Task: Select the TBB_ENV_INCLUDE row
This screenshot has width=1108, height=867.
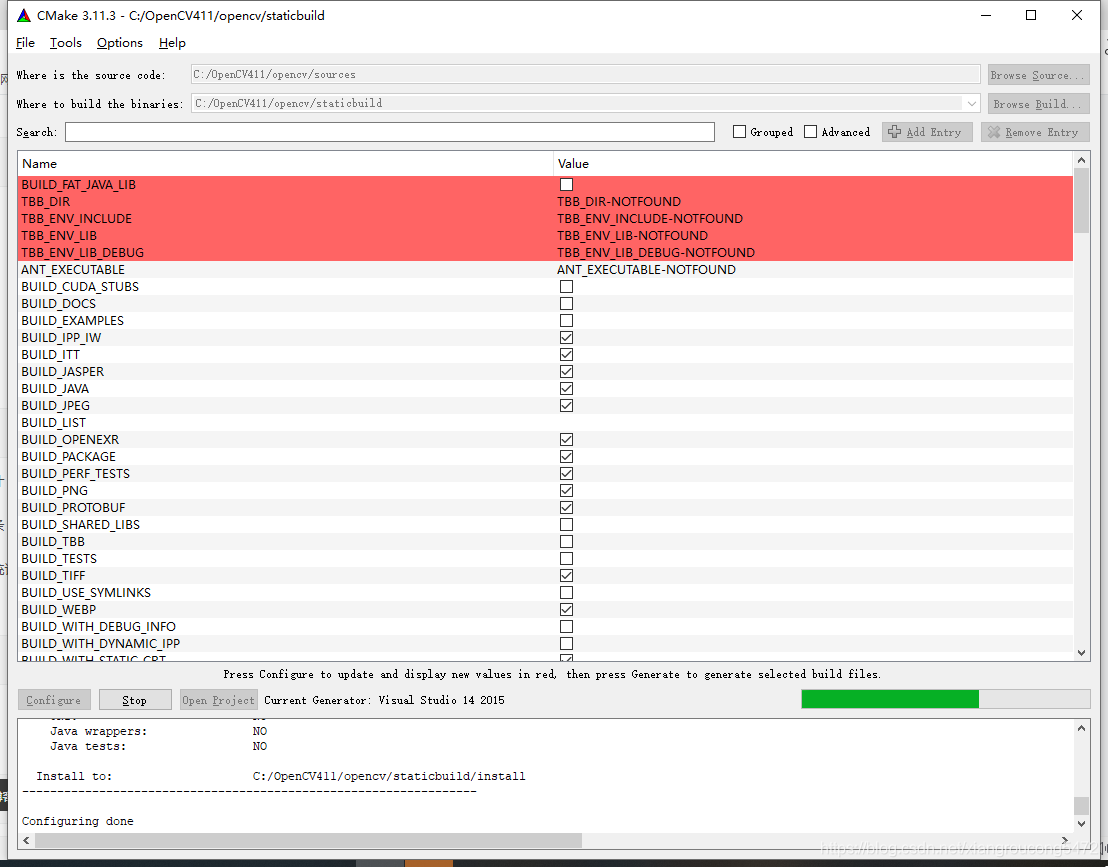Action: (x=546, y=218)
